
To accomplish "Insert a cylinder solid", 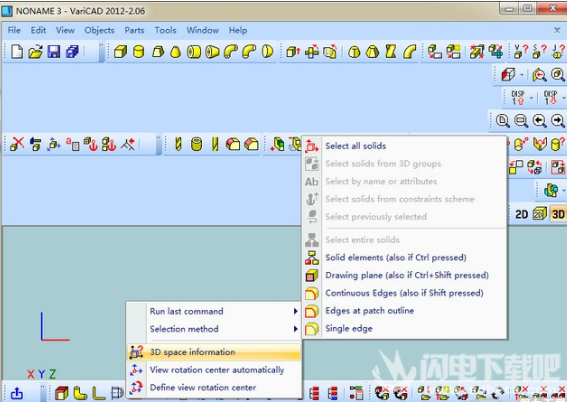I will pyautogui.click(x=138, y=52).
